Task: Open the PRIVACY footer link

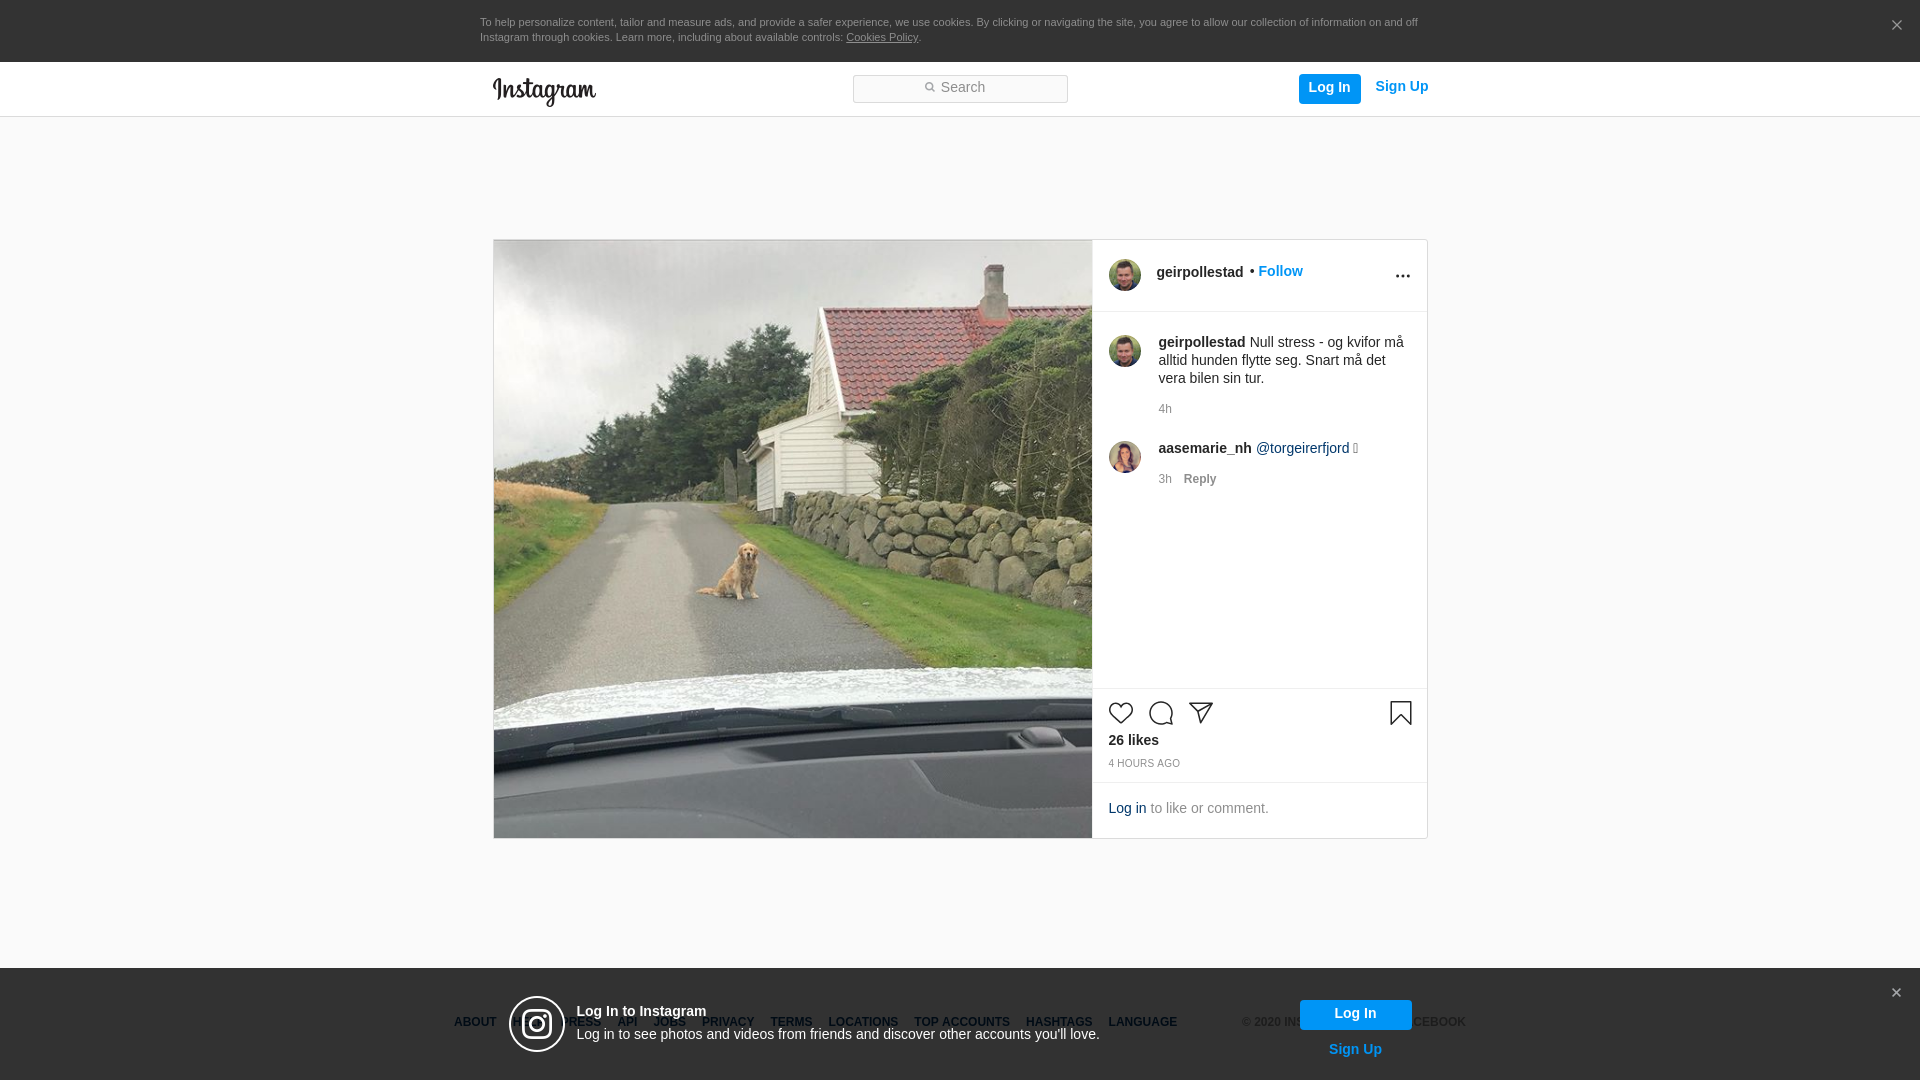Action: [x=728, y=1022]
